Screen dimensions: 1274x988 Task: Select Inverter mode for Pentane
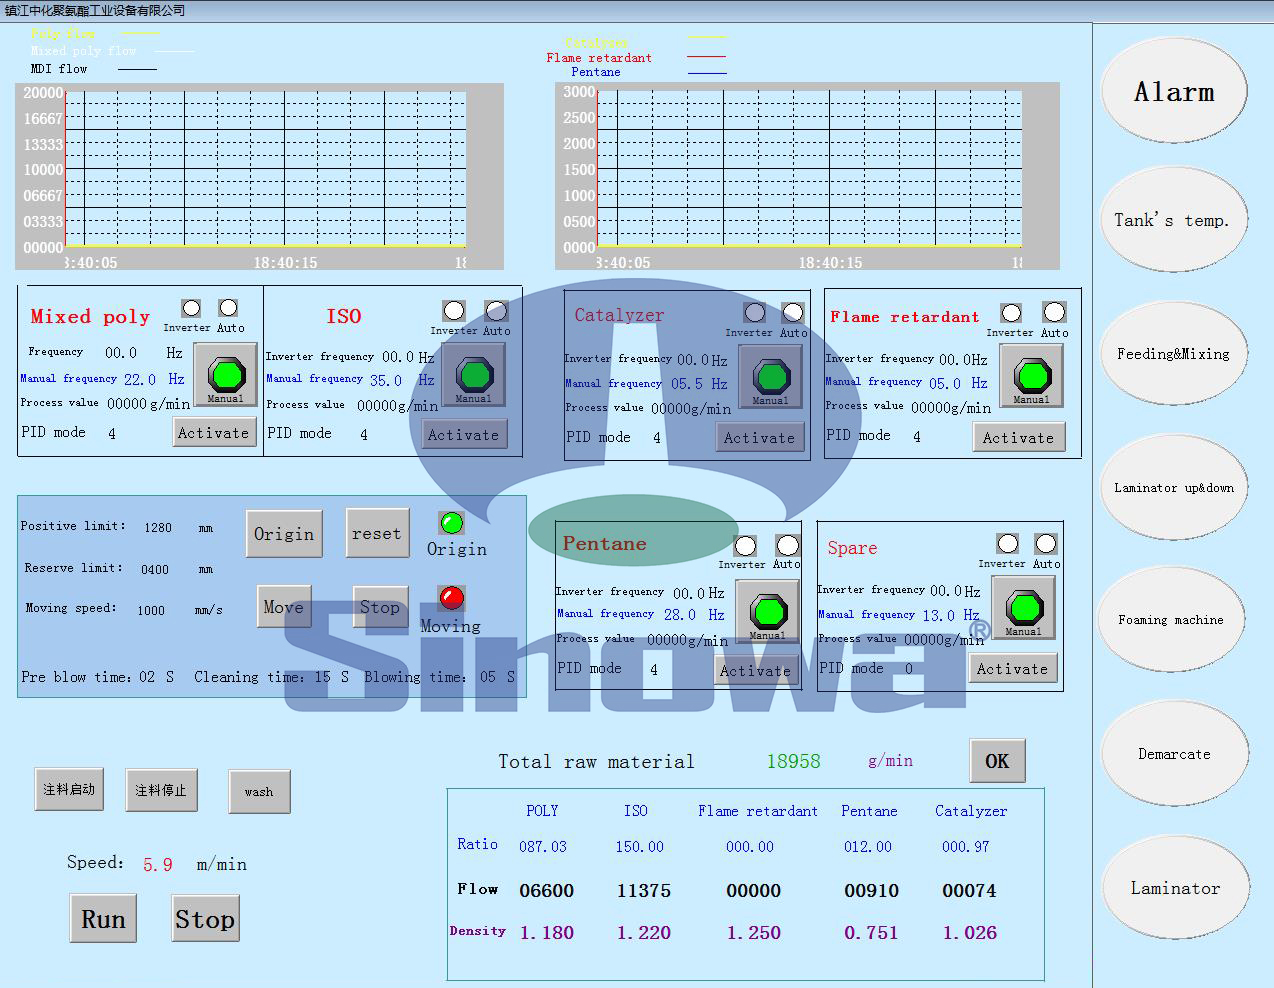point(745,546)
